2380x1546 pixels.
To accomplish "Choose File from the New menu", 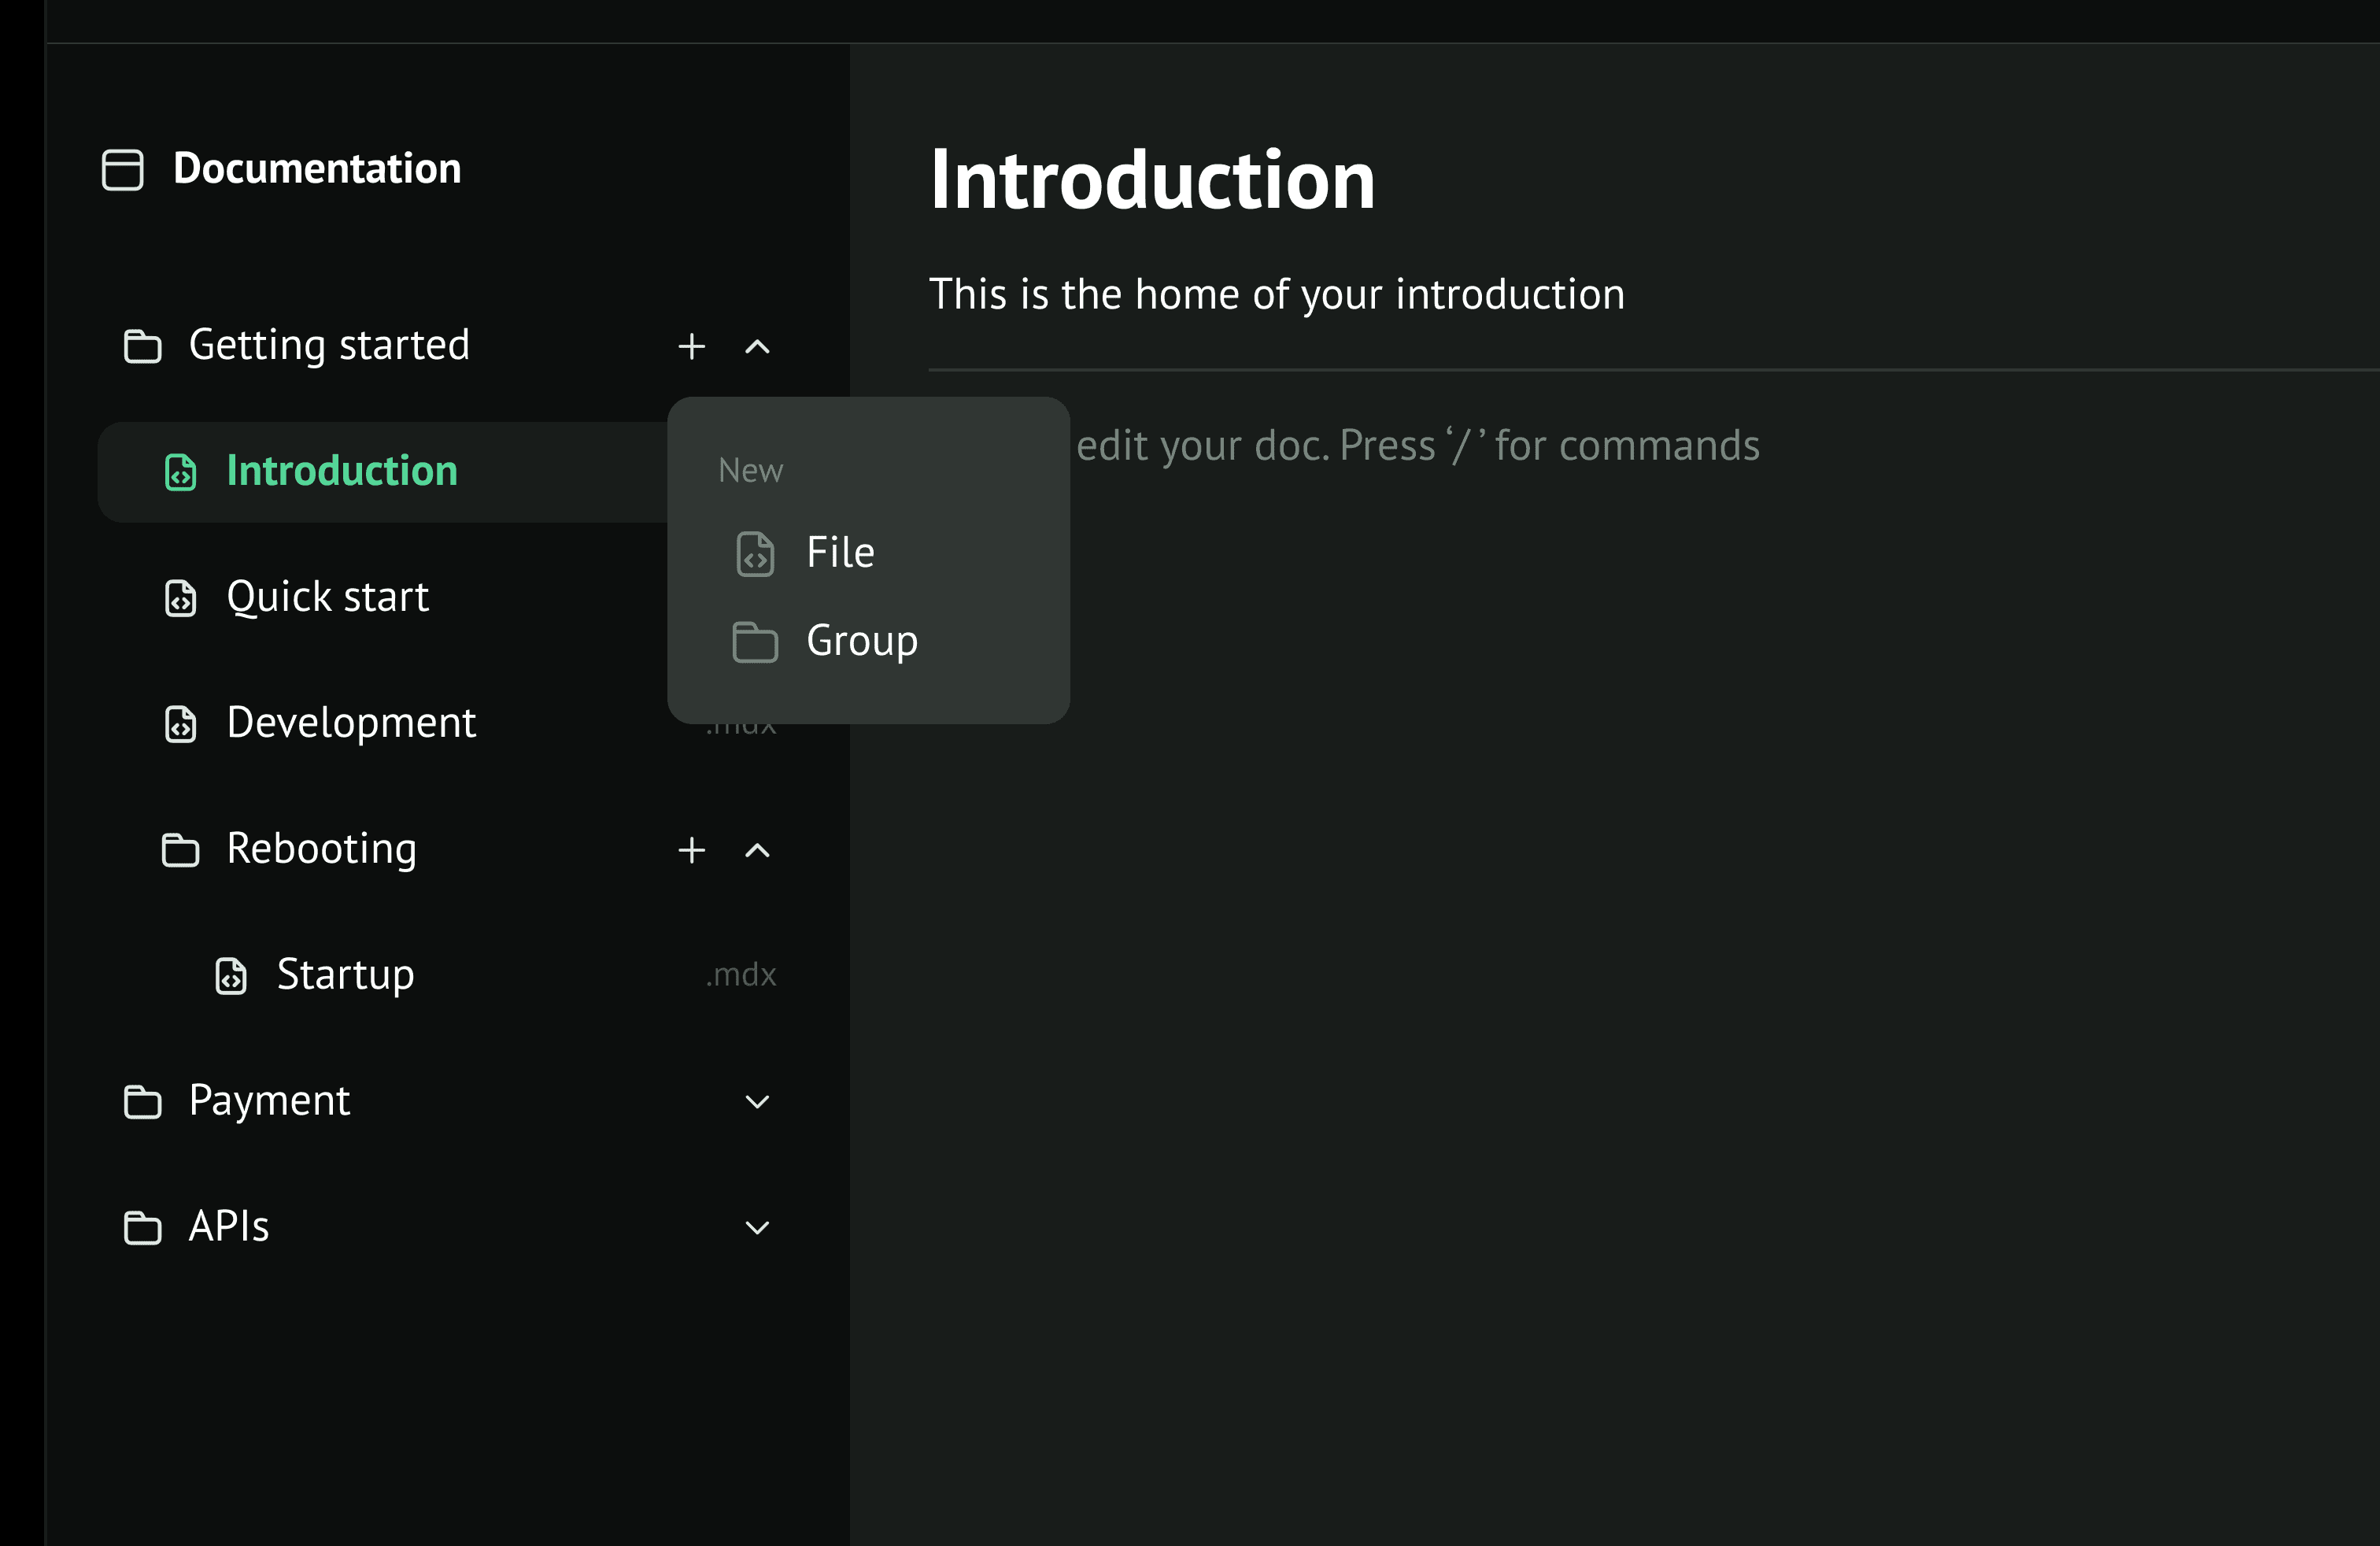I will 840,553.
